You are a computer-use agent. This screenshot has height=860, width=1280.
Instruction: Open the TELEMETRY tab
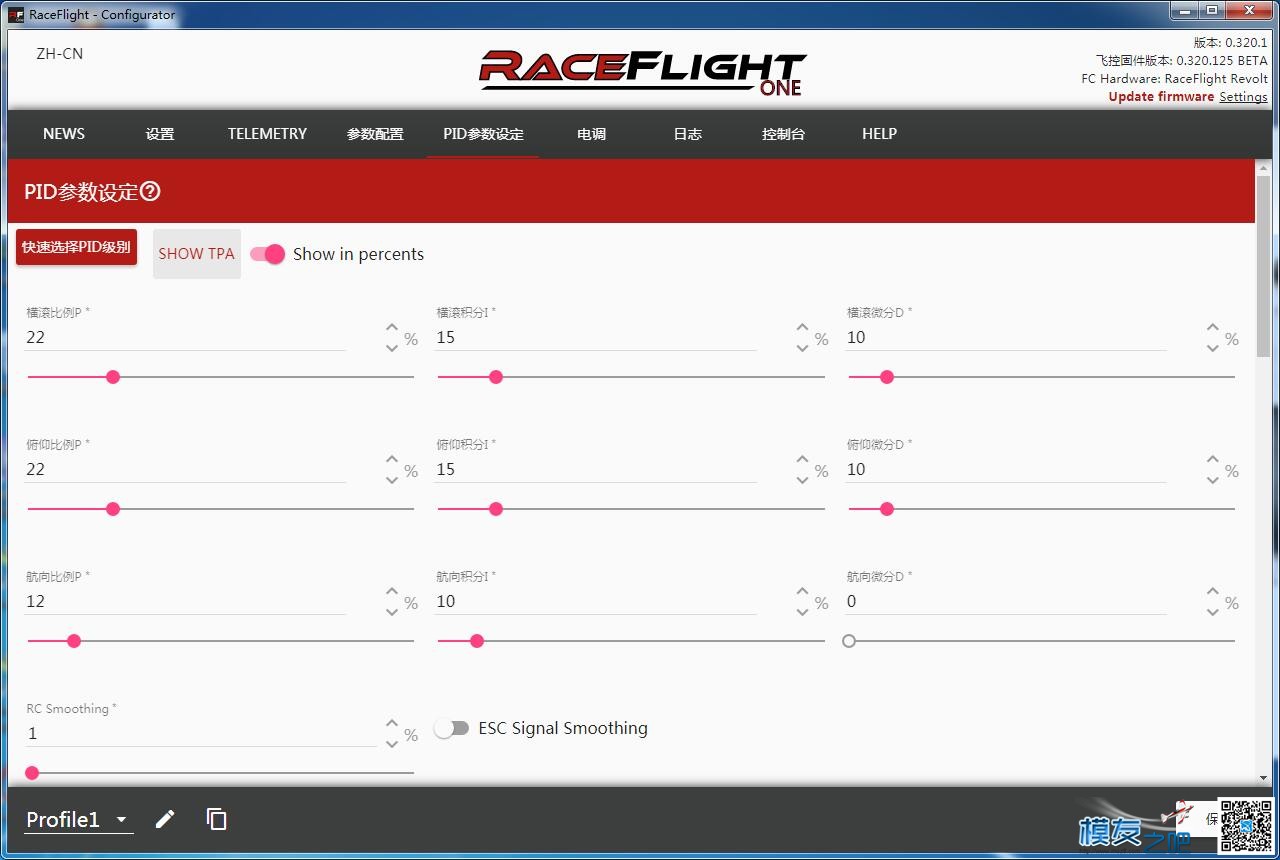(267, 134)
